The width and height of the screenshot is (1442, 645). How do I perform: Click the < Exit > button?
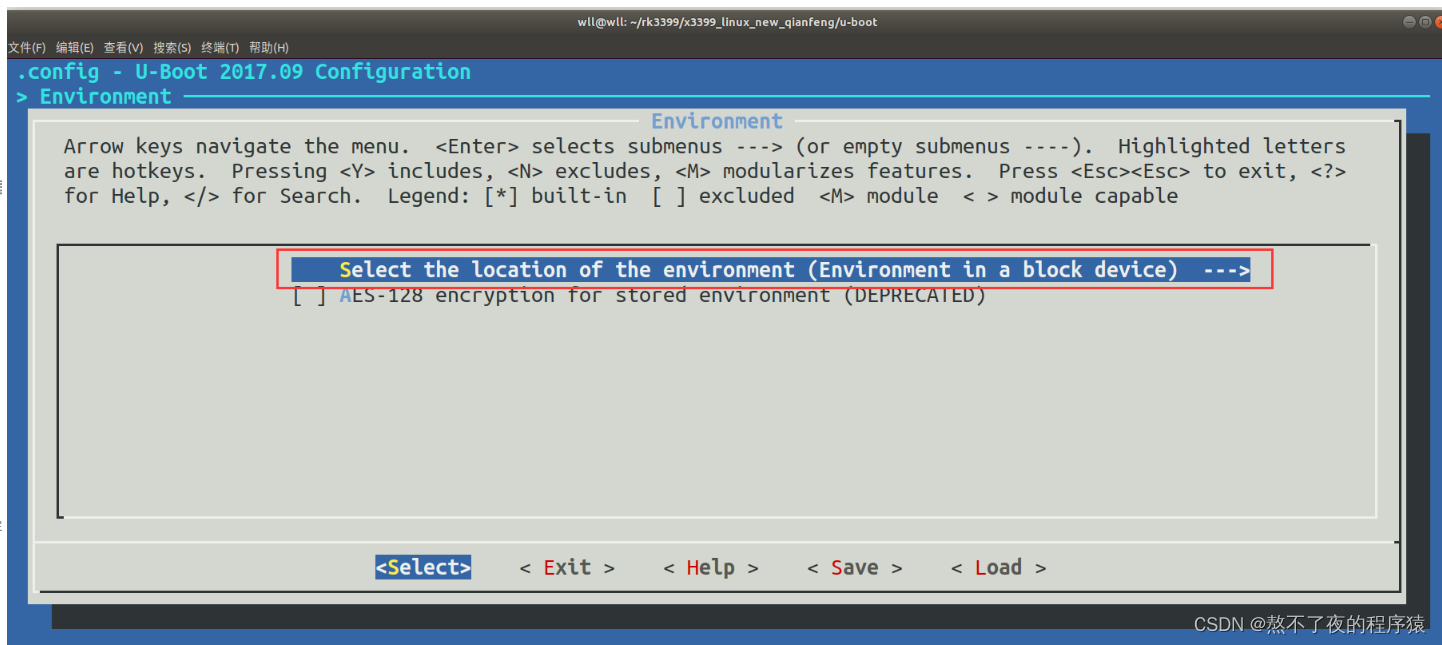pos(567,567)
